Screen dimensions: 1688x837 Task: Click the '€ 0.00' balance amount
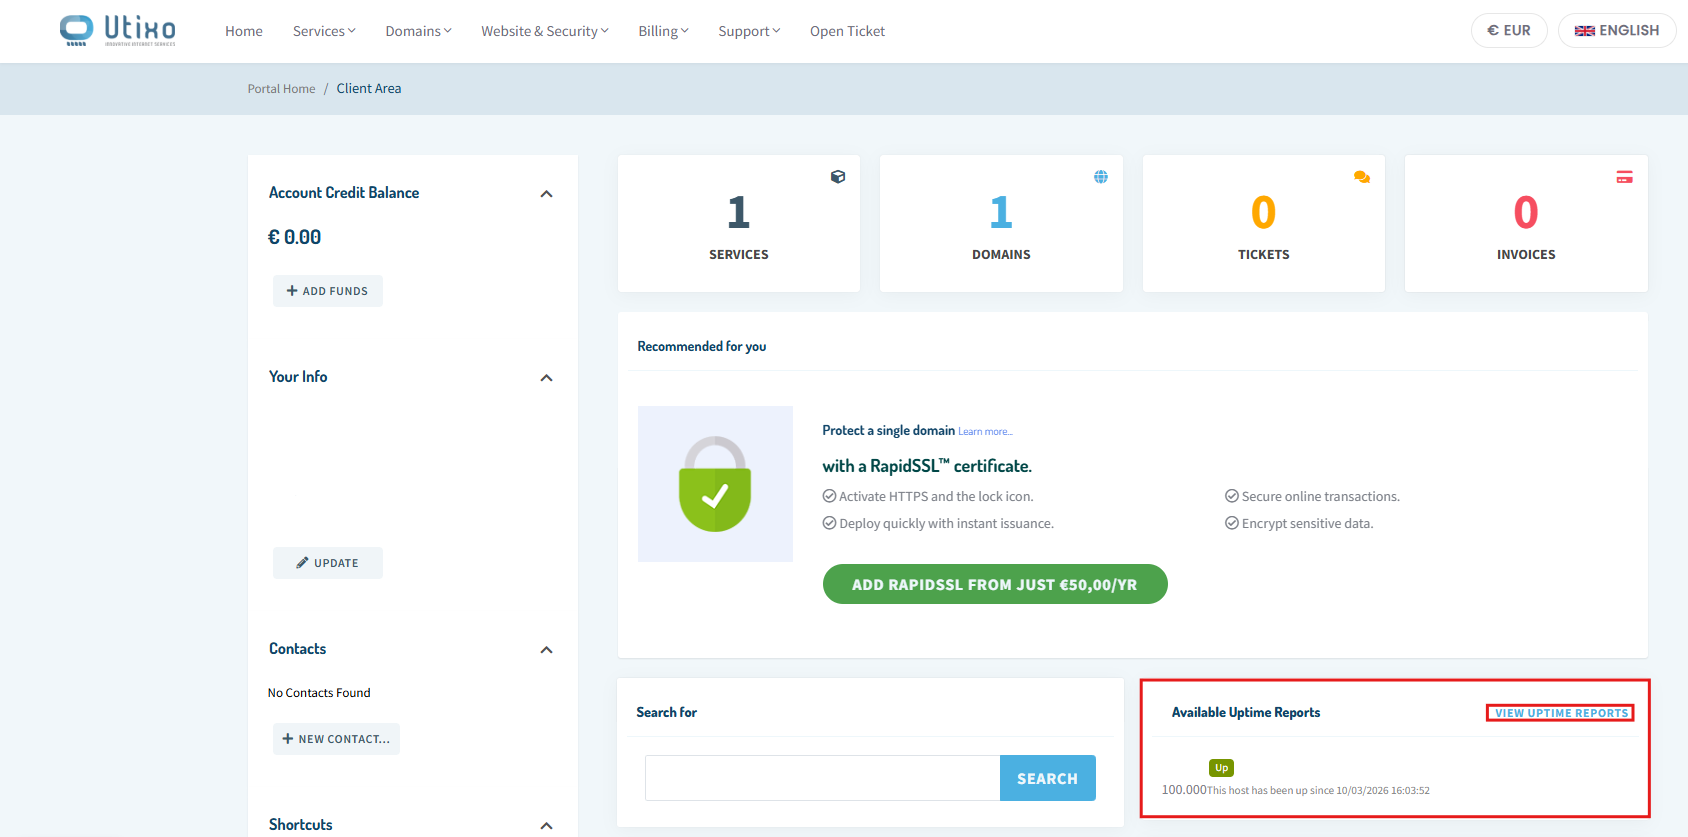[295, 237]
